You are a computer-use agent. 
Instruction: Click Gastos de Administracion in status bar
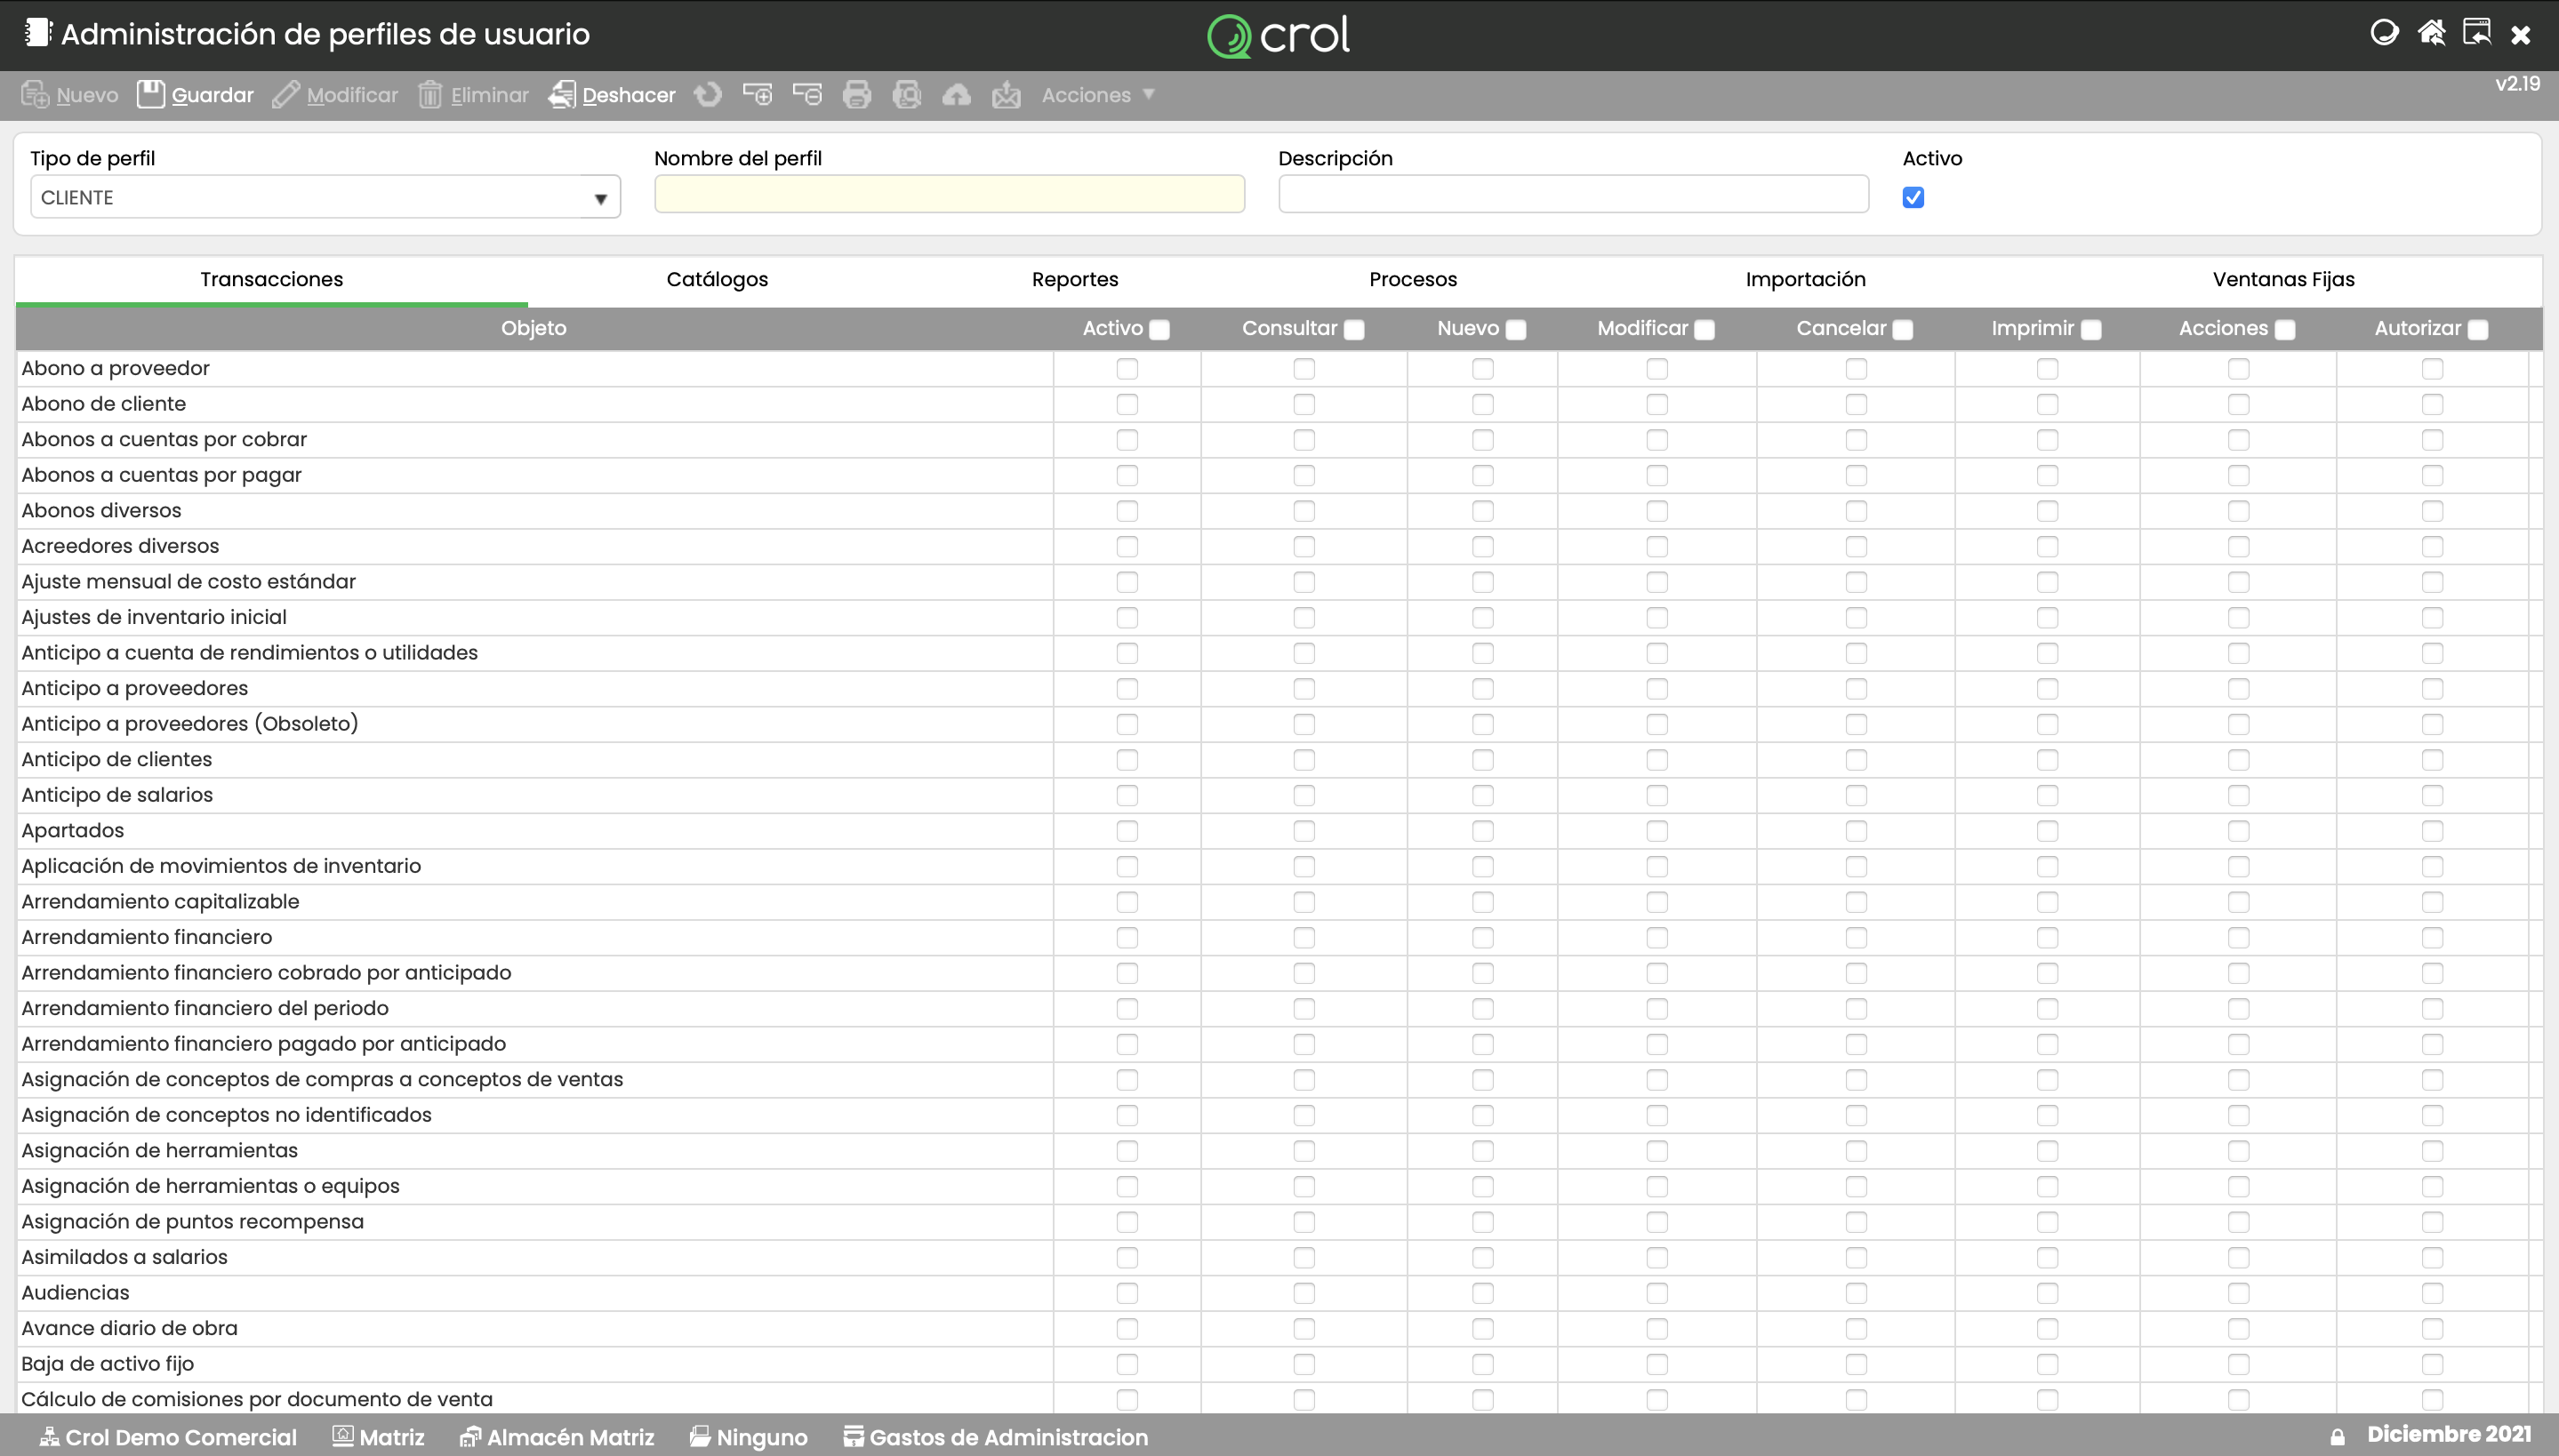pyautogui.click(x=996, y=1437)
